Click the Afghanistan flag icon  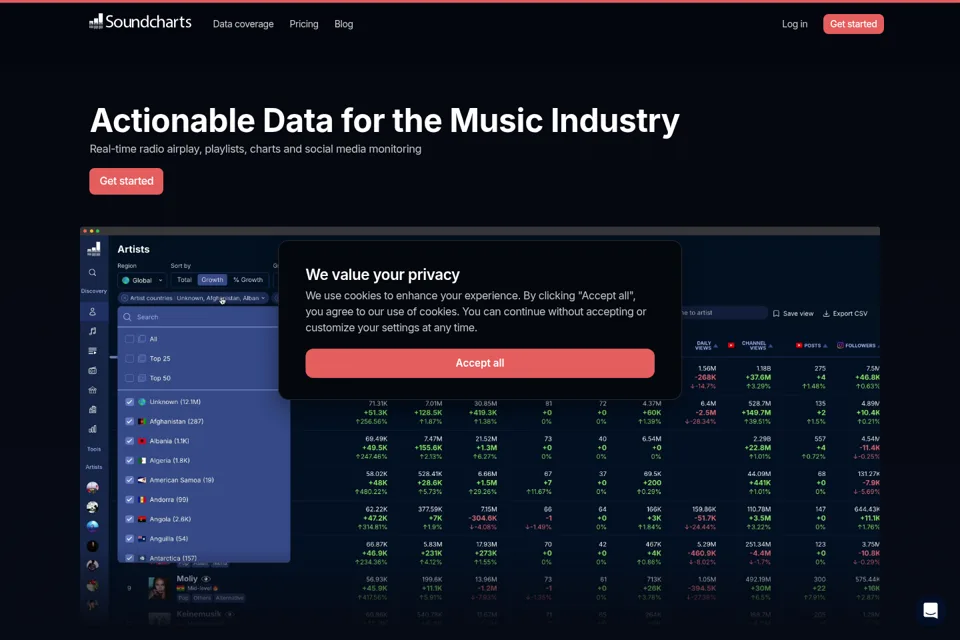(142, 421)
